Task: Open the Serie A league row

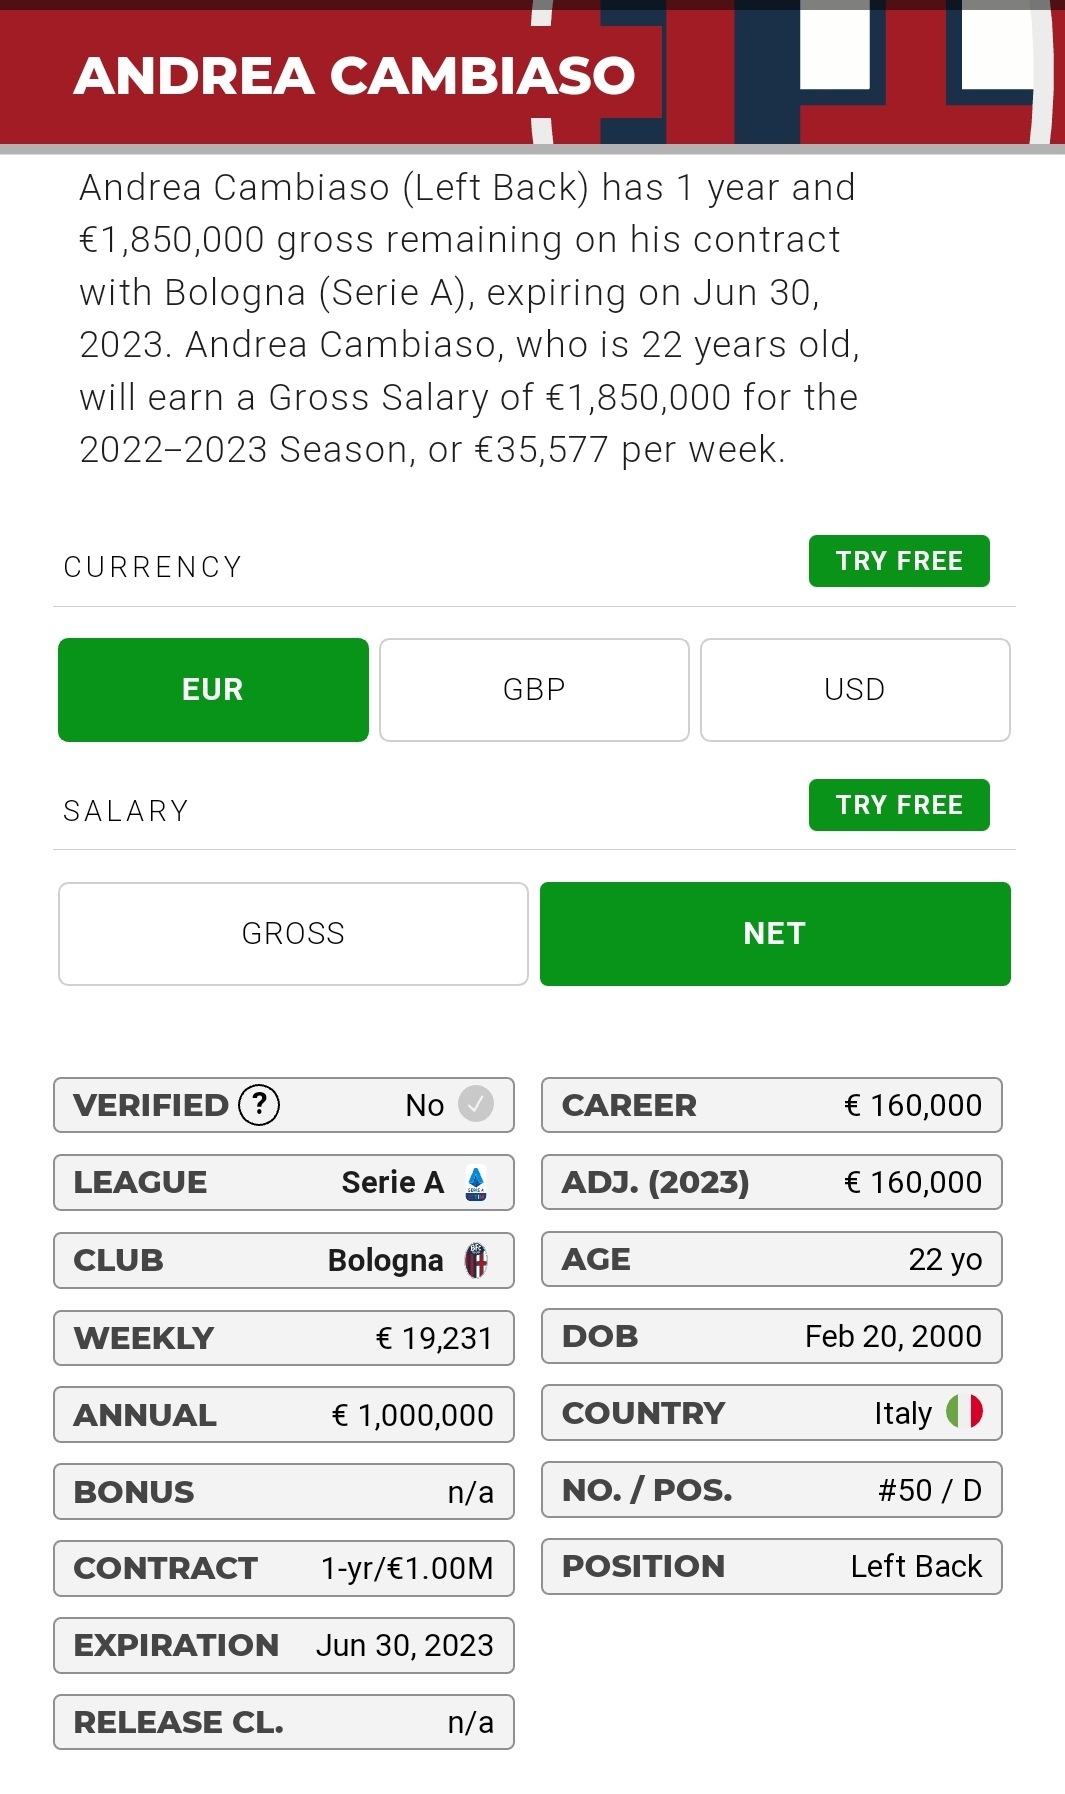Action: 284,1183
